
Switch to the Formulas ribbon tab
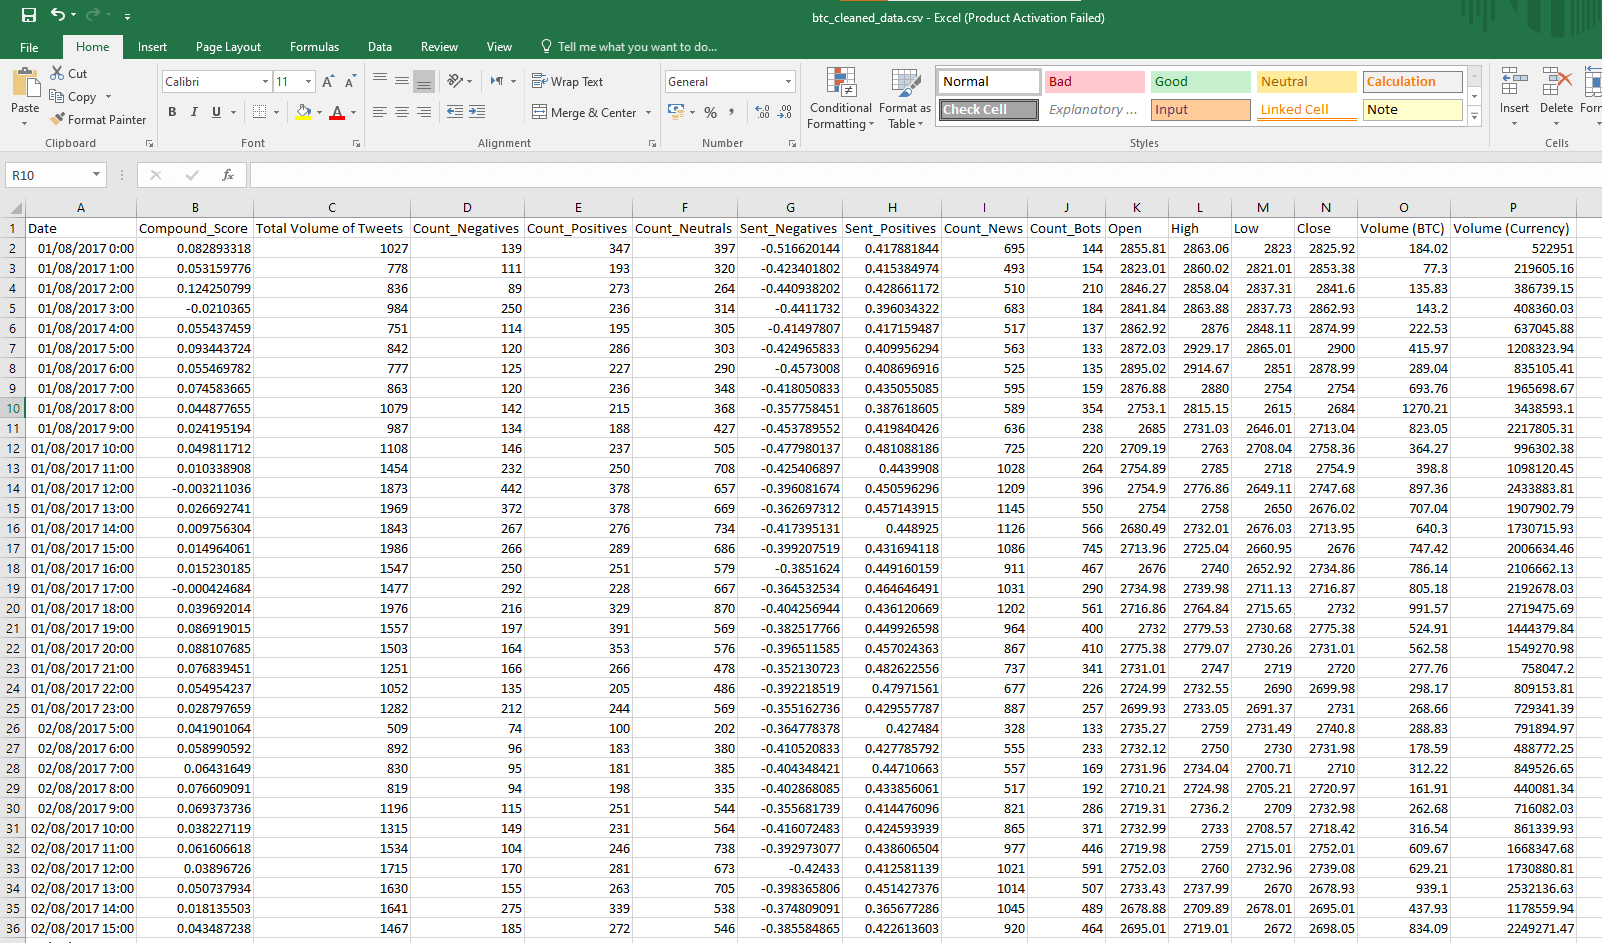[x=314, y=46]
